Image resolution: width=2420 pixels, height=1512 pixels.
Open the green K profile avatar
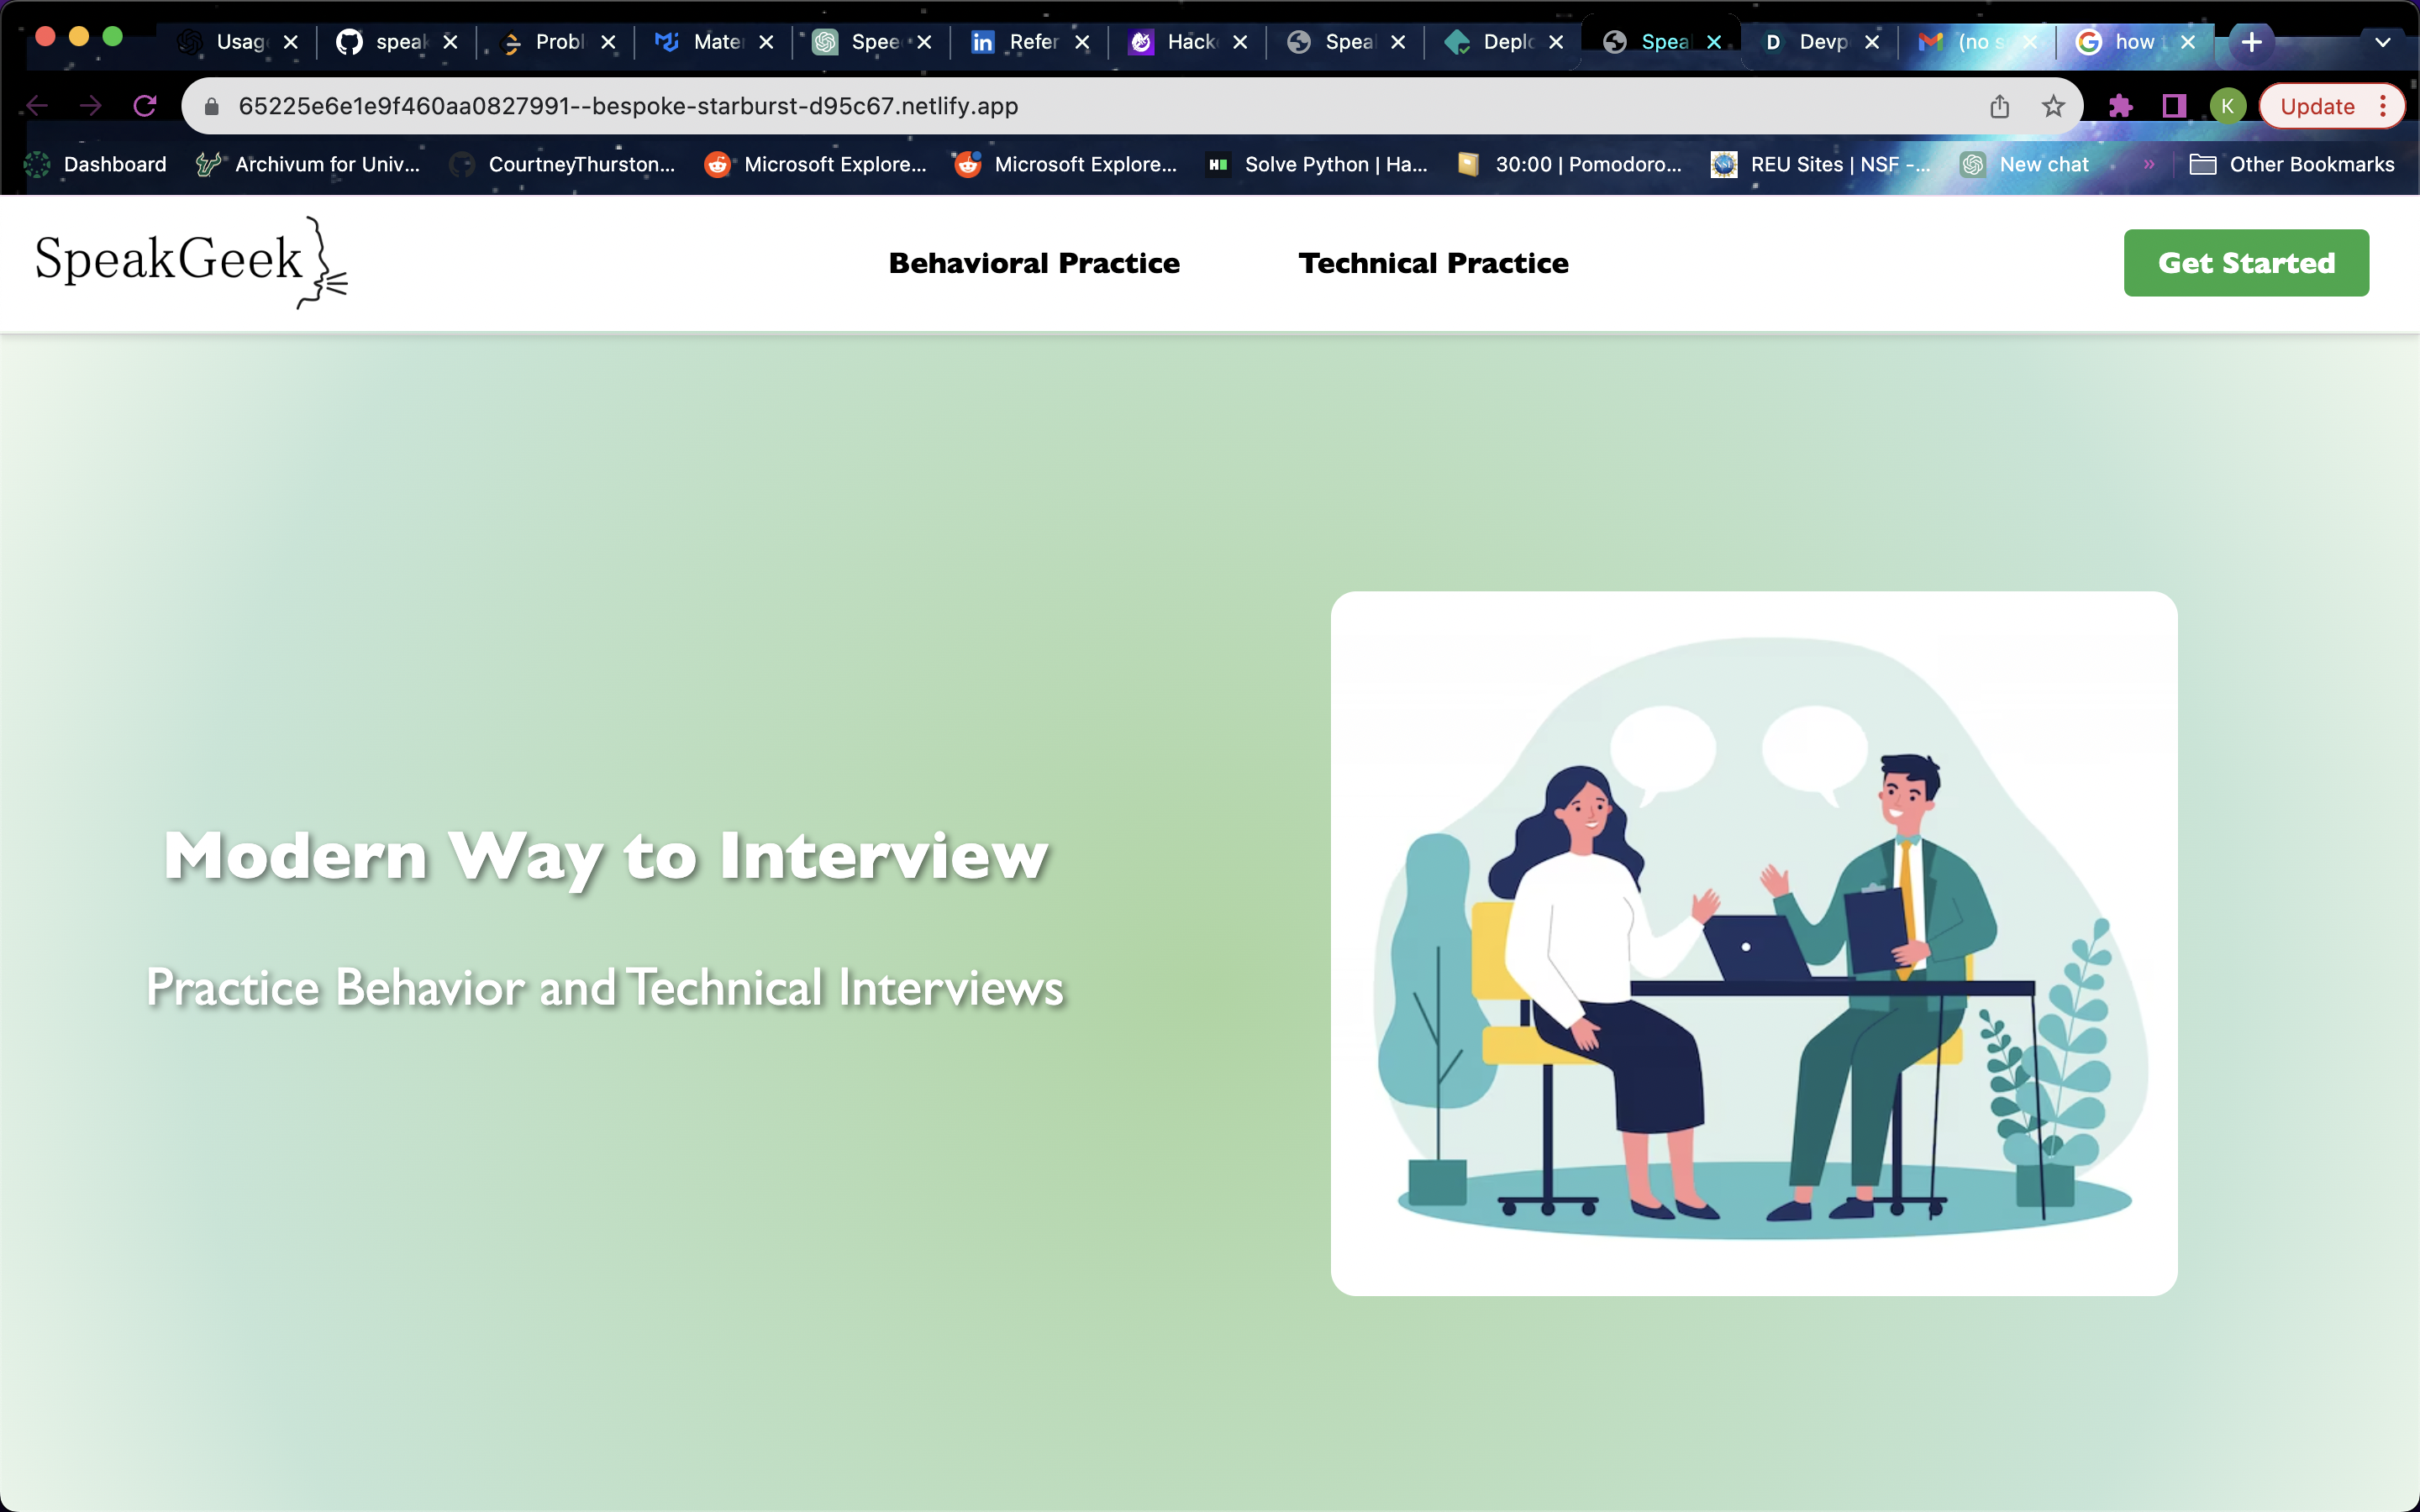click(x=2227, y=106)
